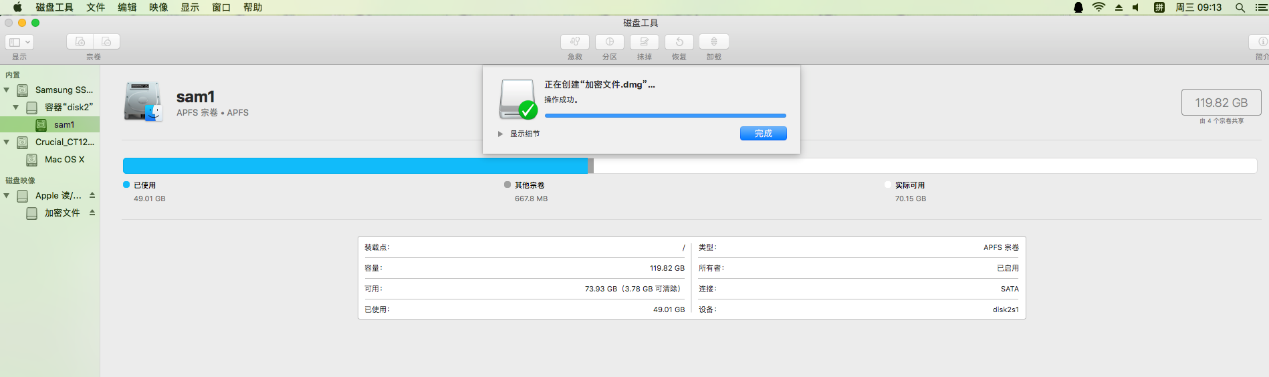1269x377 pixels.
Task: Click the 设备 disk2s1 table row
Action: click(x=858, y=309)
